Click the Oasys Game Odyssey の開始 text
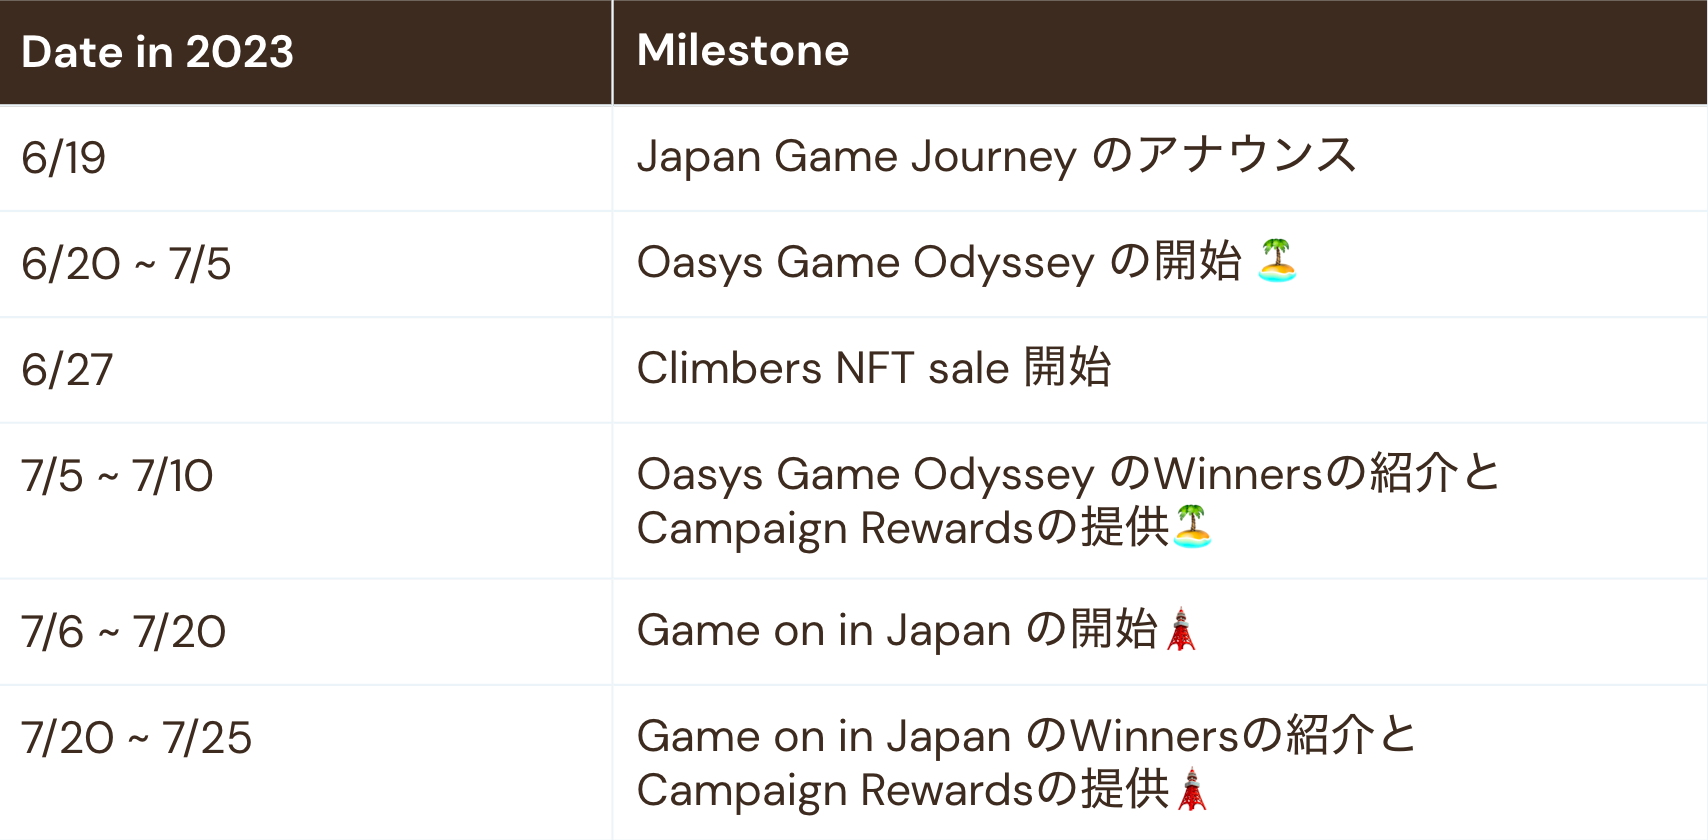 (938, 262)
